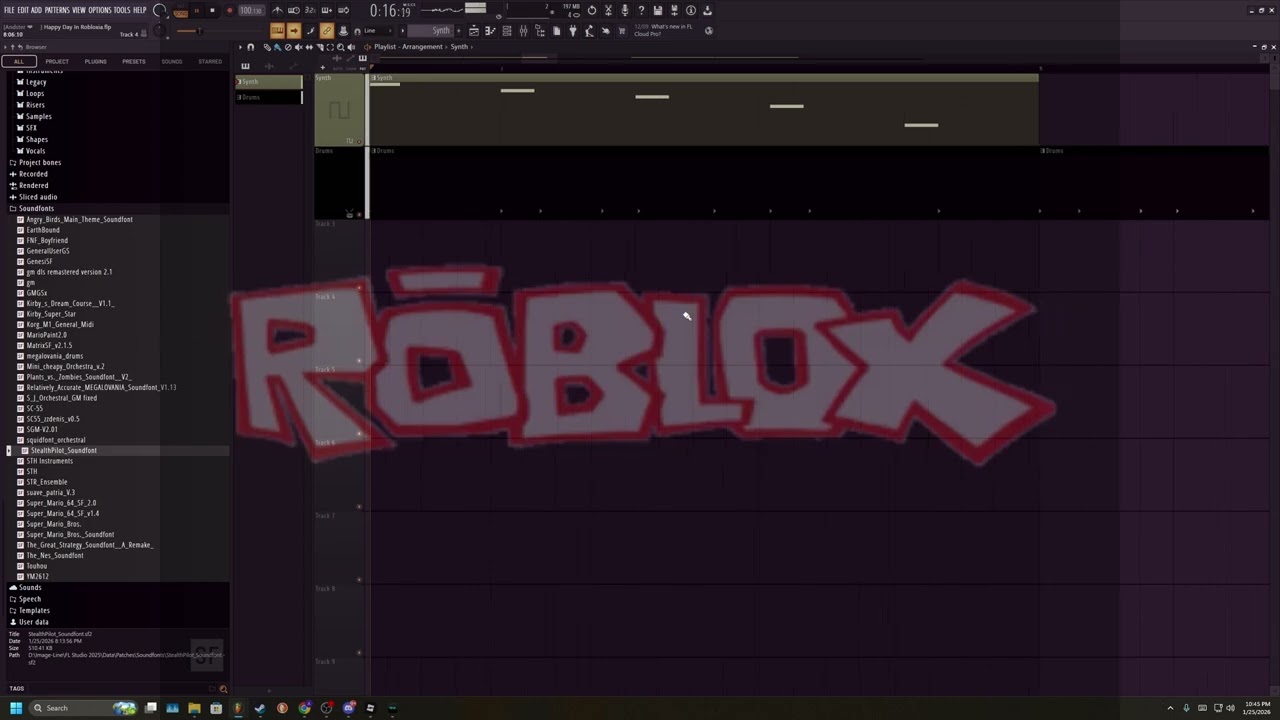Open the OPTIONS menu
Image resolution: width=1280 pixels, height=720 pixels.
[100, 10]
